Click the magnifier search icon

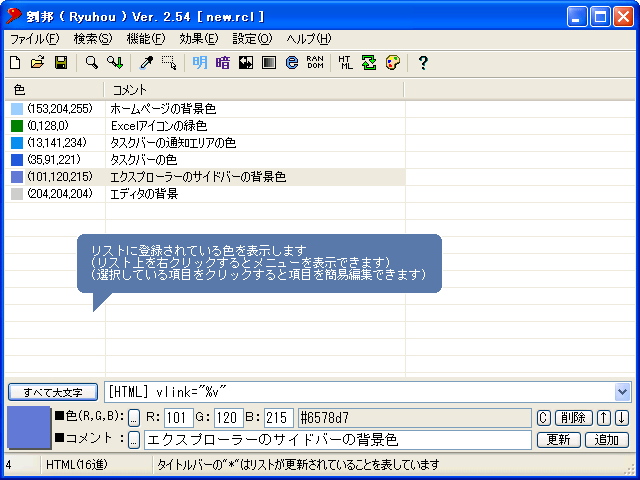[92, 63]
